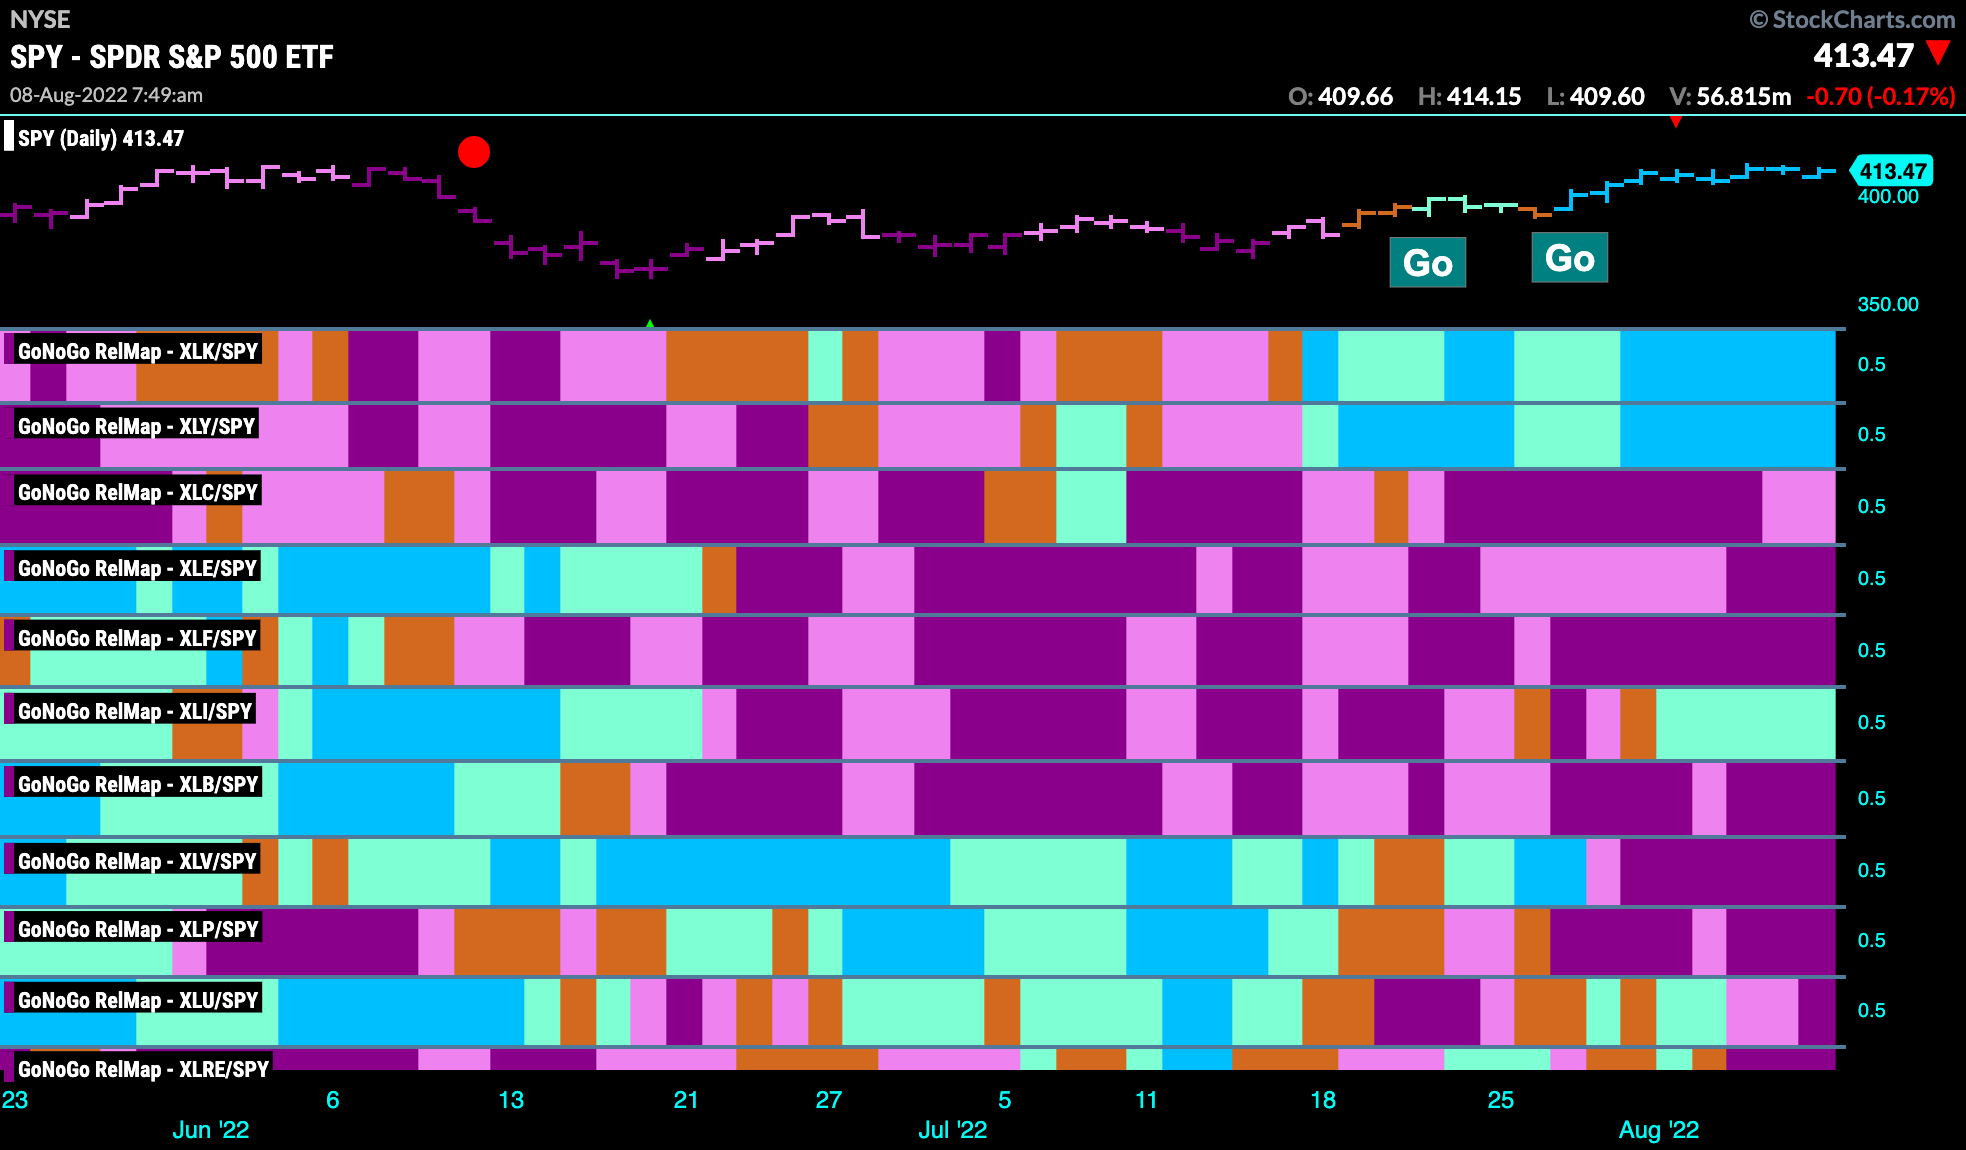The width and height of the screenshot is (1966, 1150).
Task: Click the red down arrow beside 413.47
Action: pos(1939,52)
